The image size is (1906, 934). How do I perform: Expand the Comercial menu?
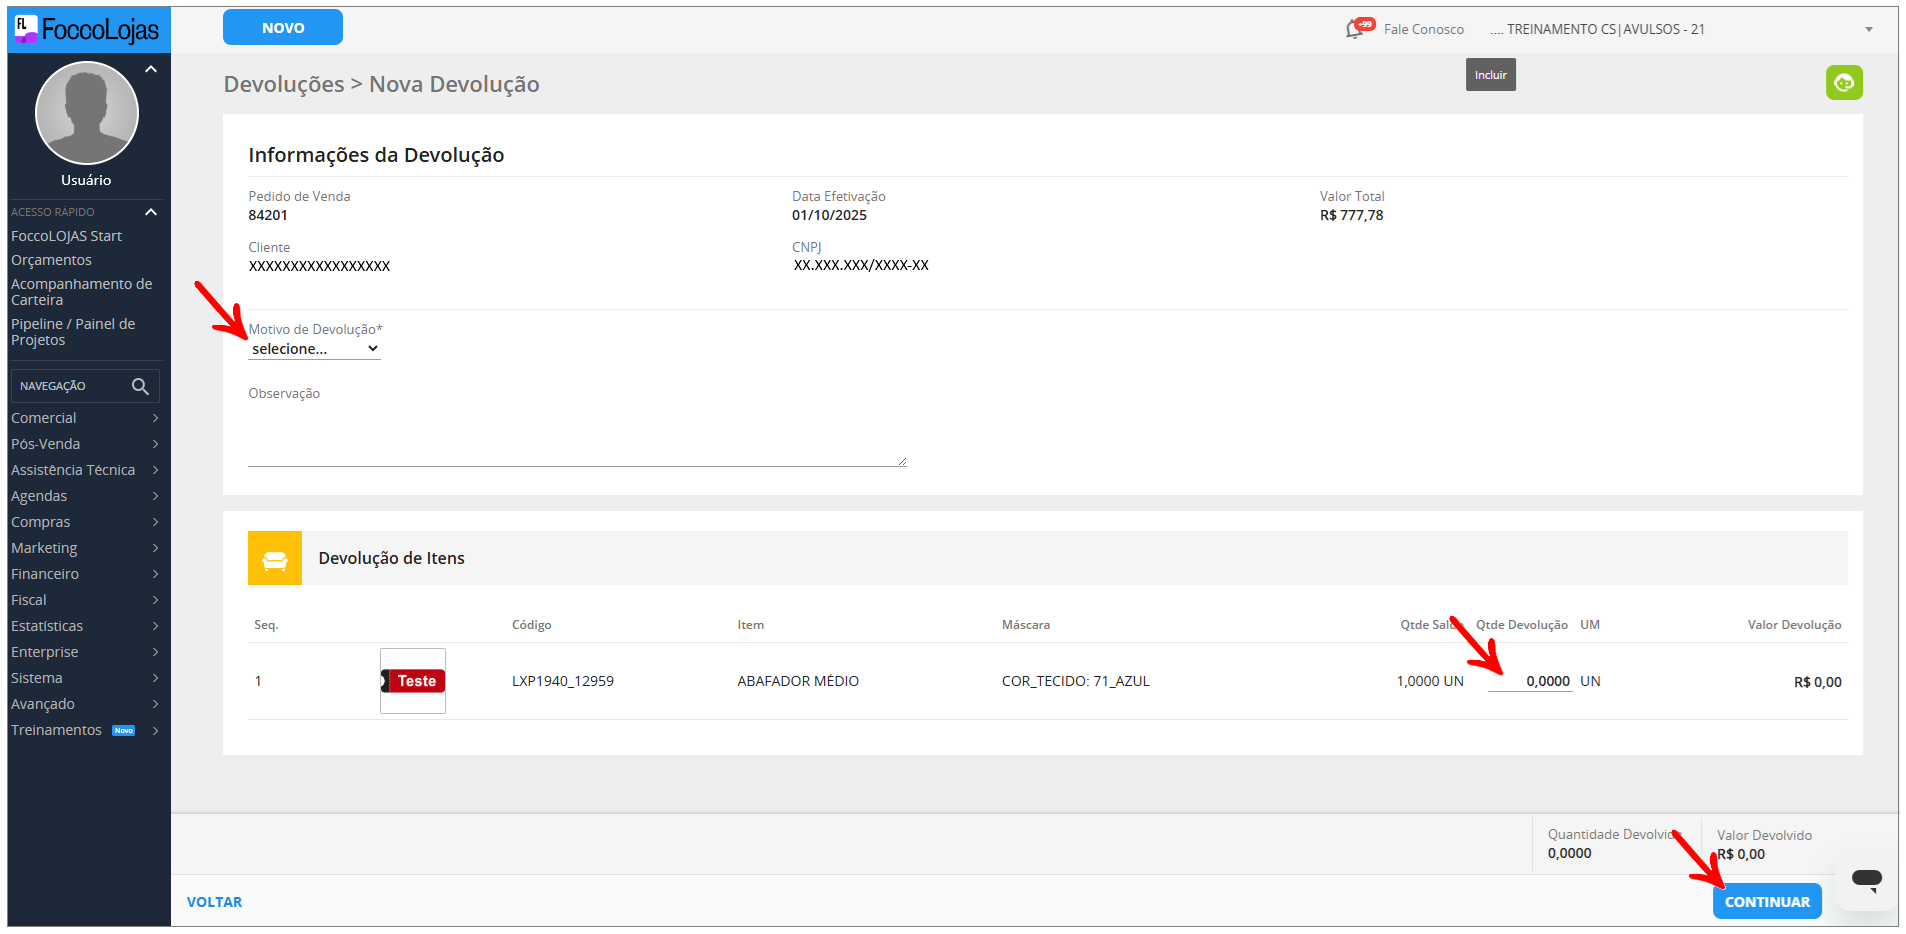pyautogui.click(x=85, y=418)
